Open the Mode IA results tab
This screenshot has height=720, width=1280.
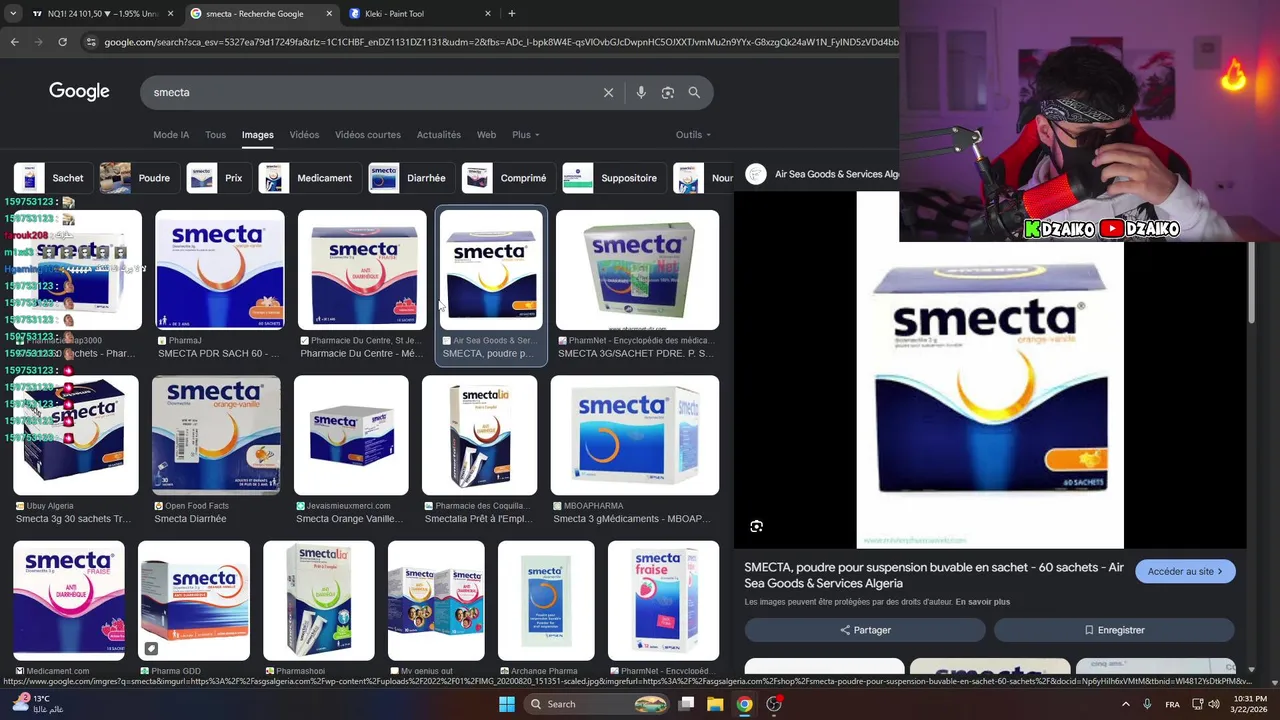coord(171,135)
